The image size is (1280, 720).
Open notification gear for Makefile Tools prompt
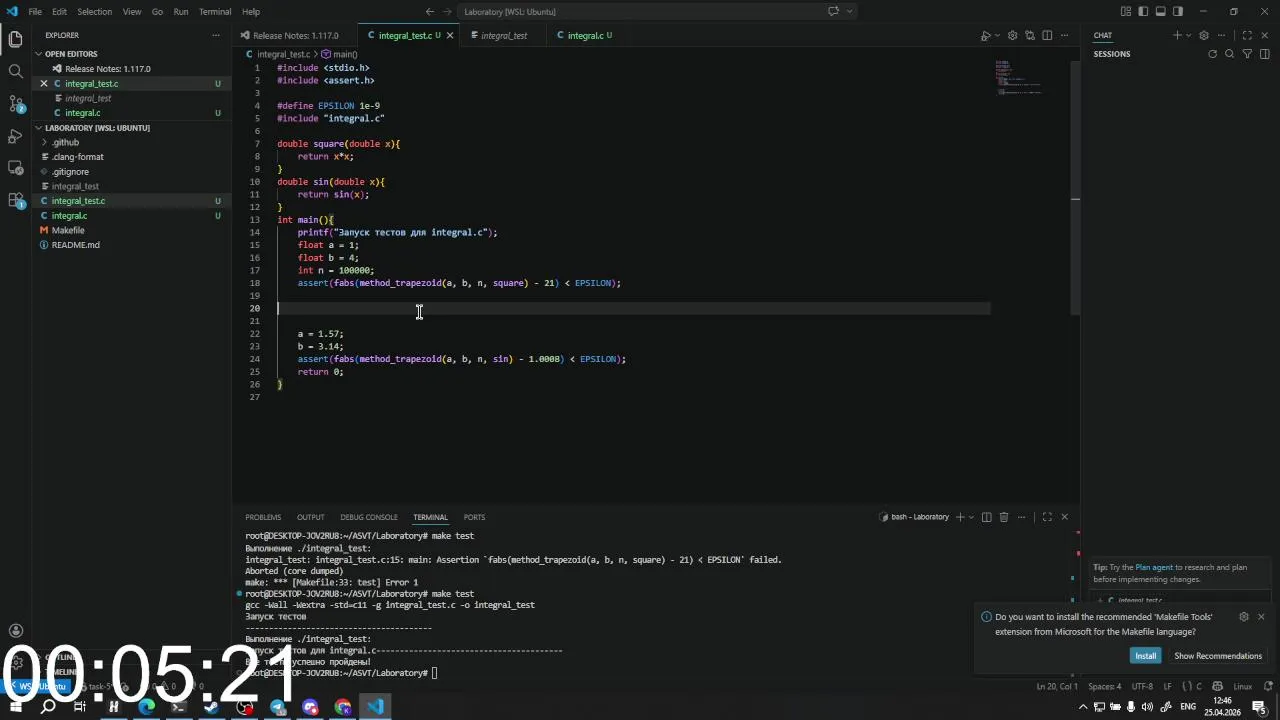(x=1243, y=617)
